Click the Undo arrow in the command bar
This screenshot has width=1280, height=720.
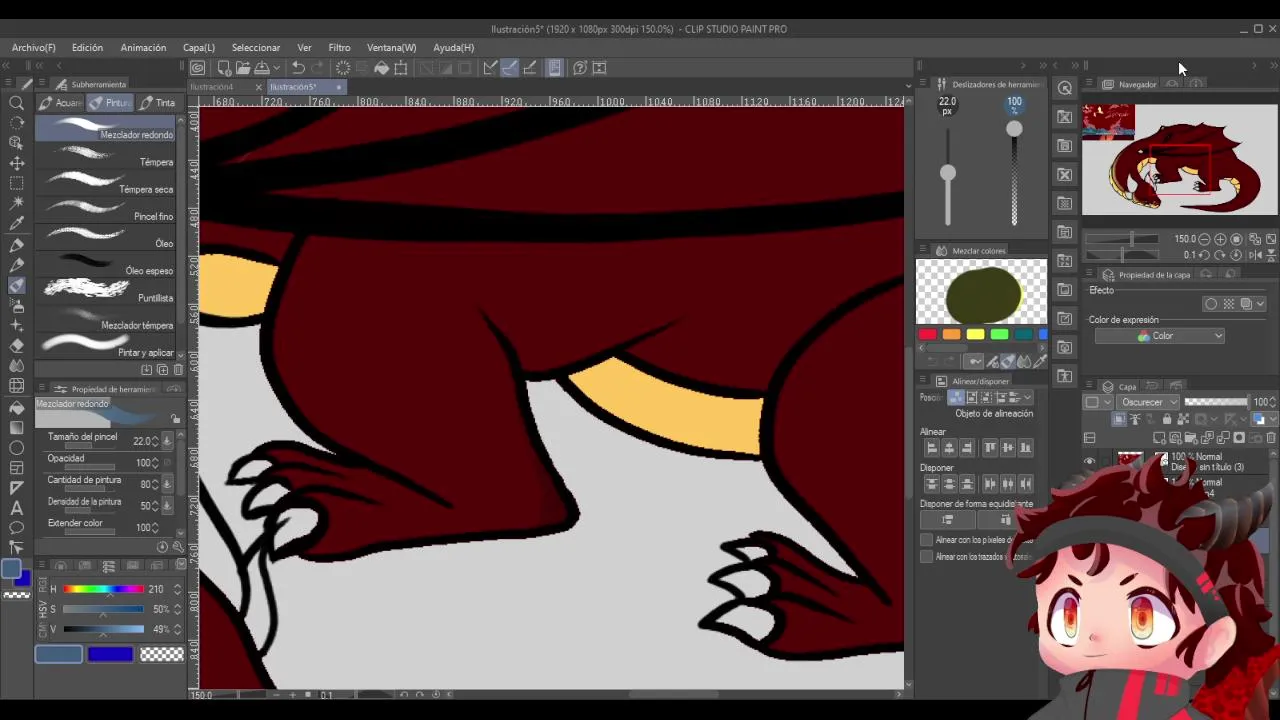[298, 68]
